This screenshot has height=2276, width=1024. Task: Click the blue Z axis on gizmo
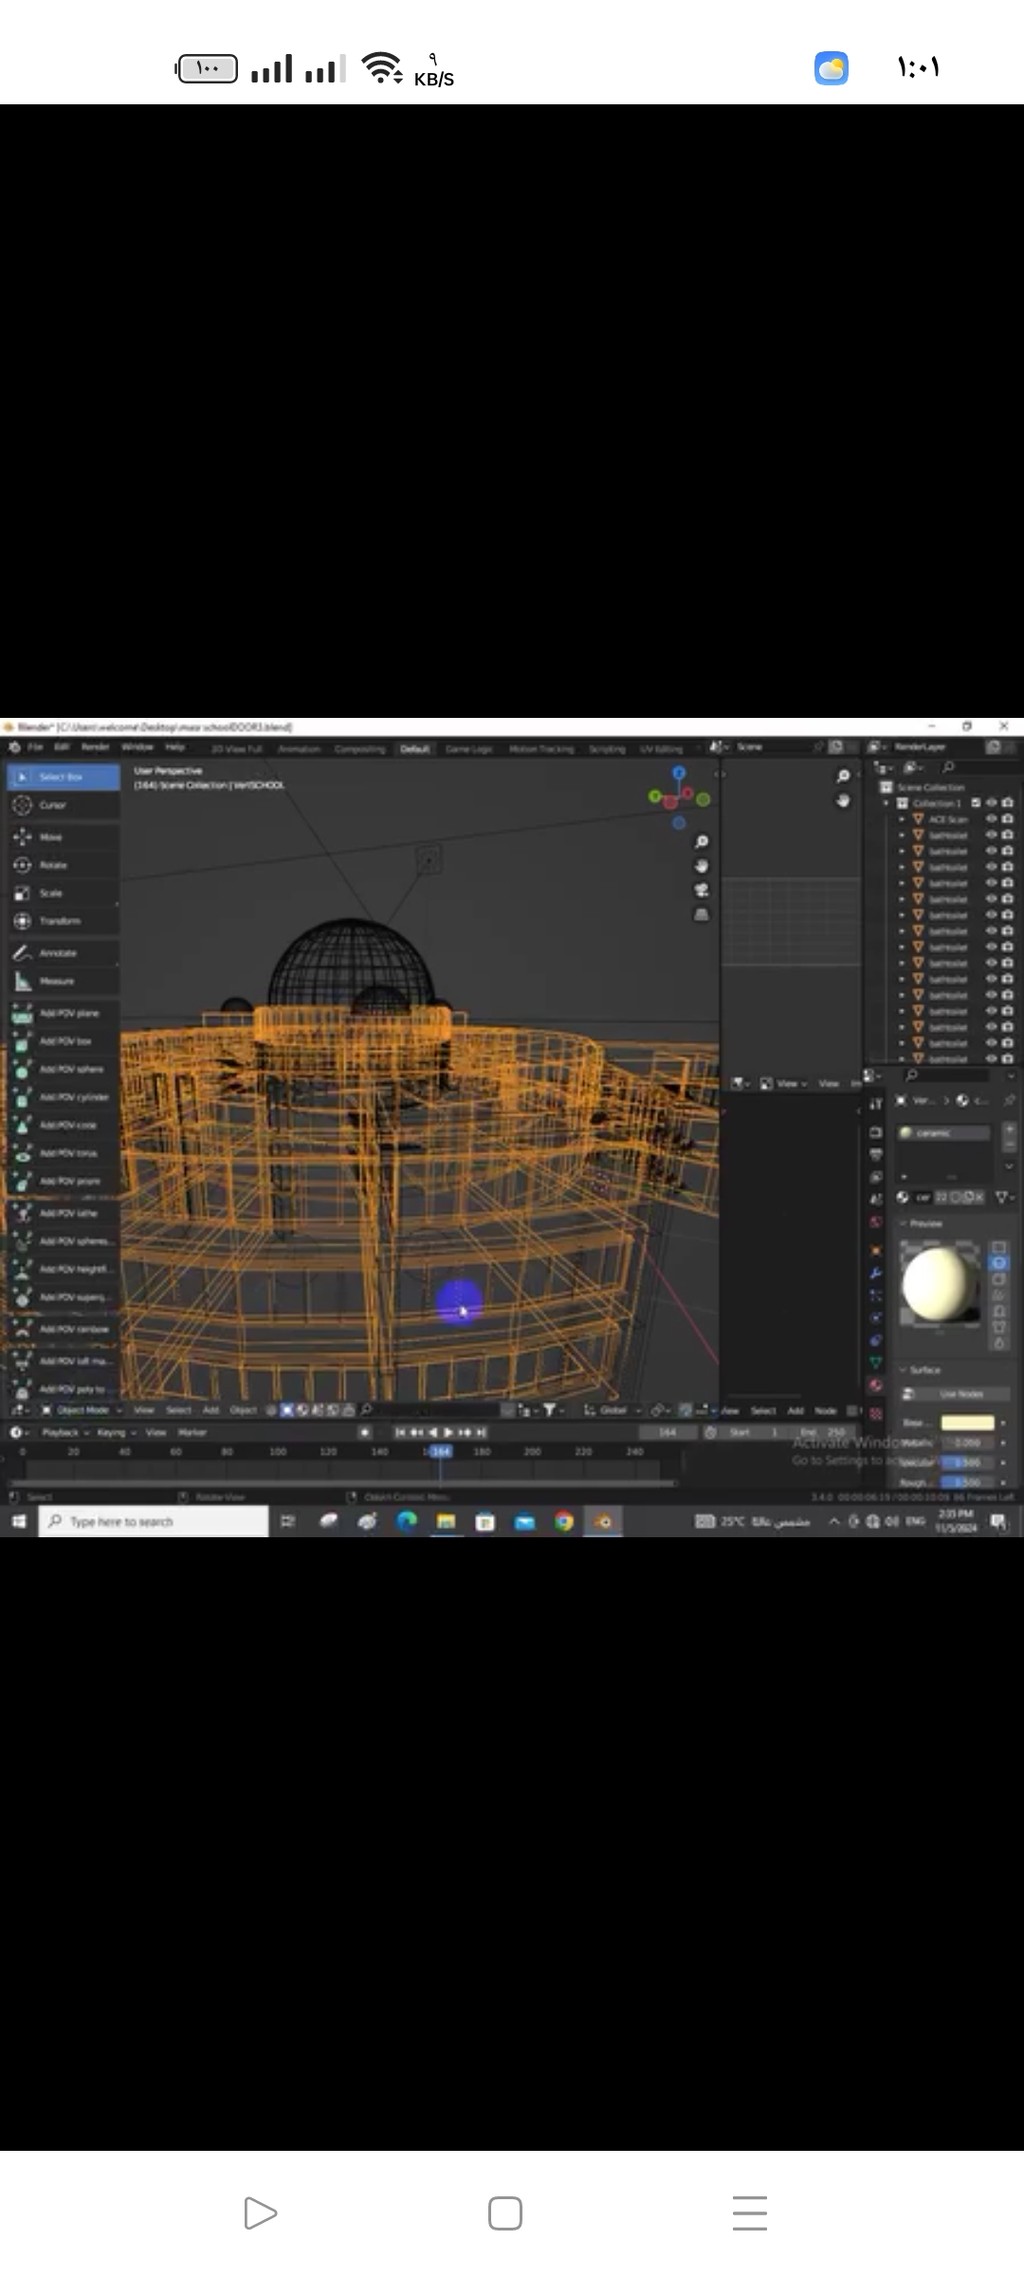pyautogui.click(x=679, y=773)
